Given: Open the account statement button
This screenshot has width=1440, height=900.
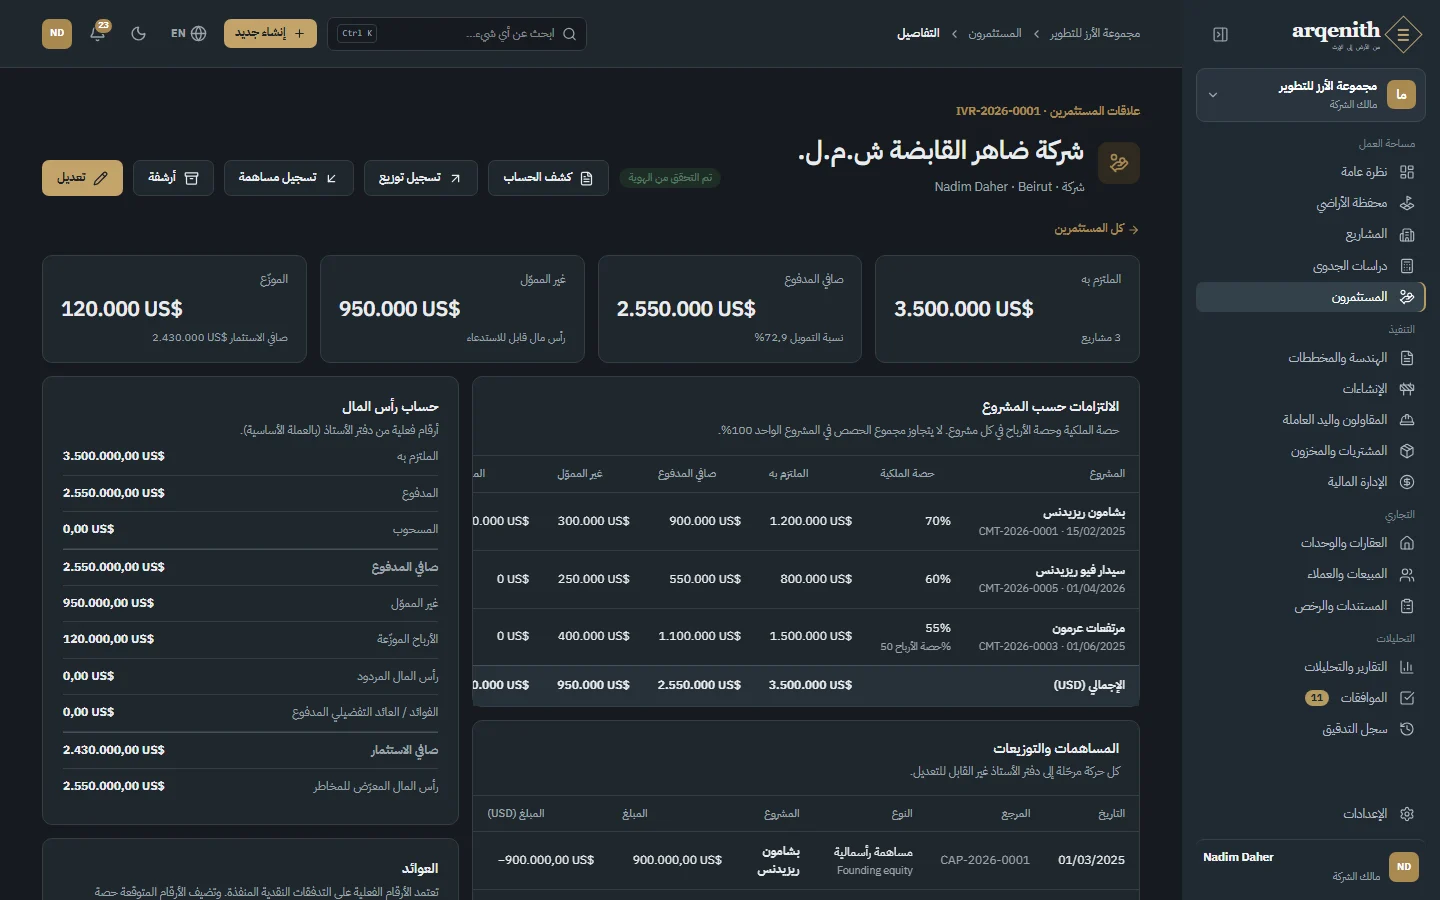Looking at the screenshot, I should pos(548,178).
